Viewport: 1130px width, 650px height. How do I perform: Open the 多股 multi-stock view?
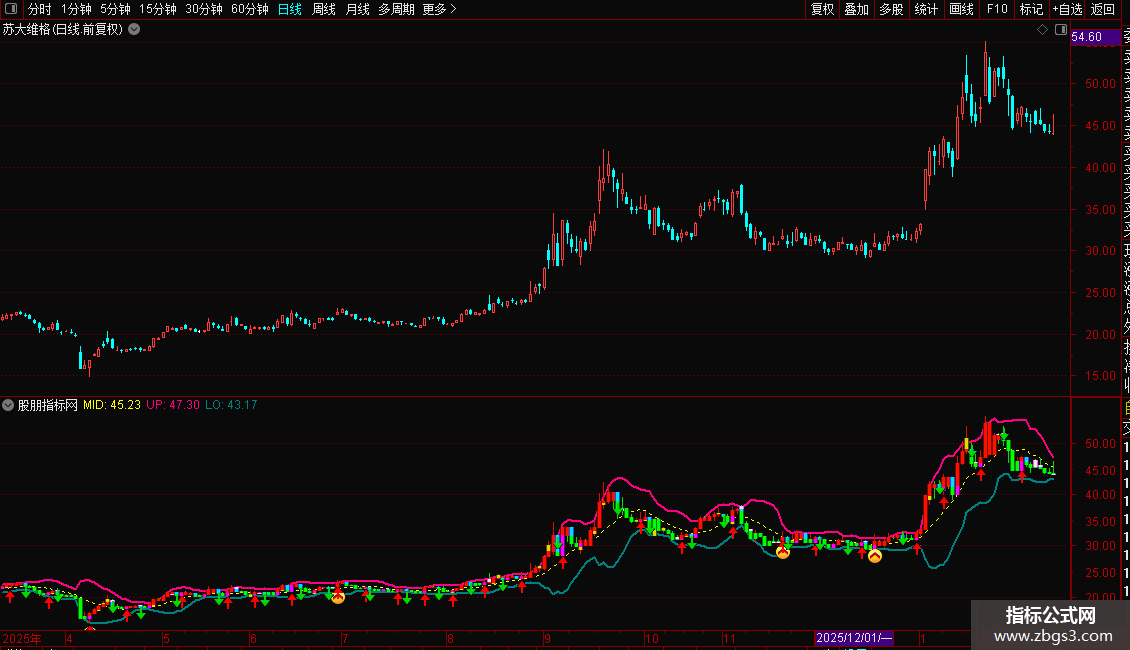891,9
